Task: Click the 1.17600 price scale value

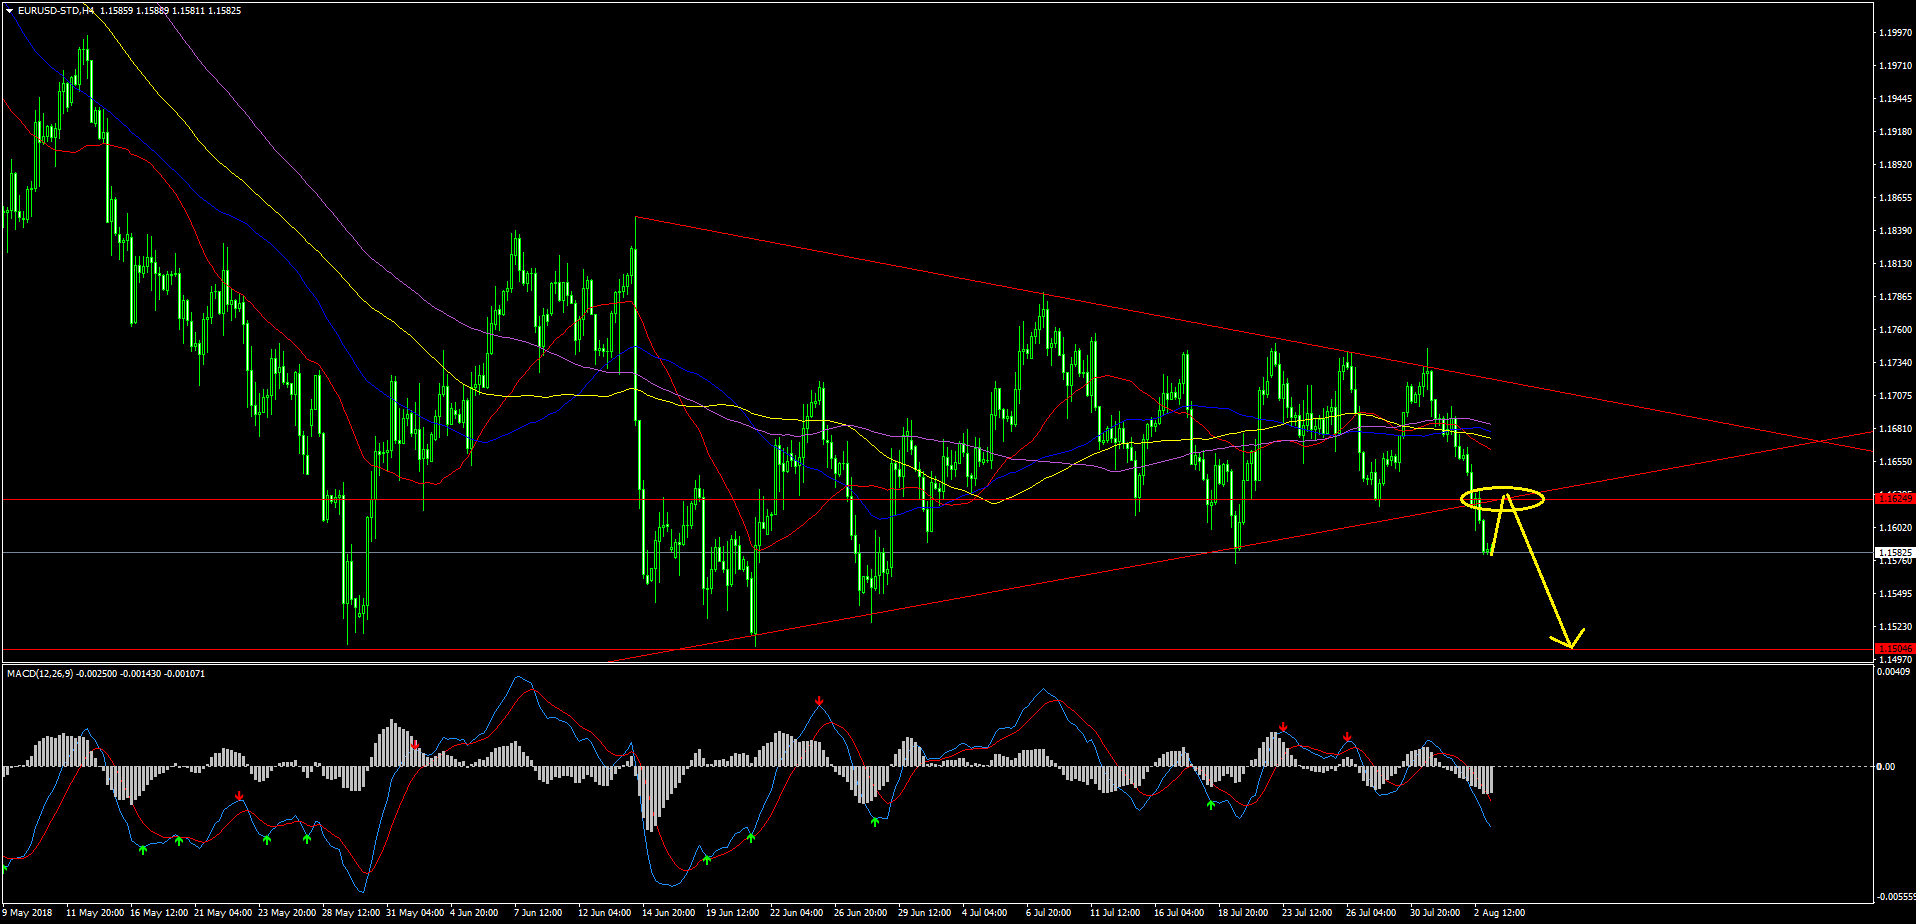Action: click(1896, 330)
